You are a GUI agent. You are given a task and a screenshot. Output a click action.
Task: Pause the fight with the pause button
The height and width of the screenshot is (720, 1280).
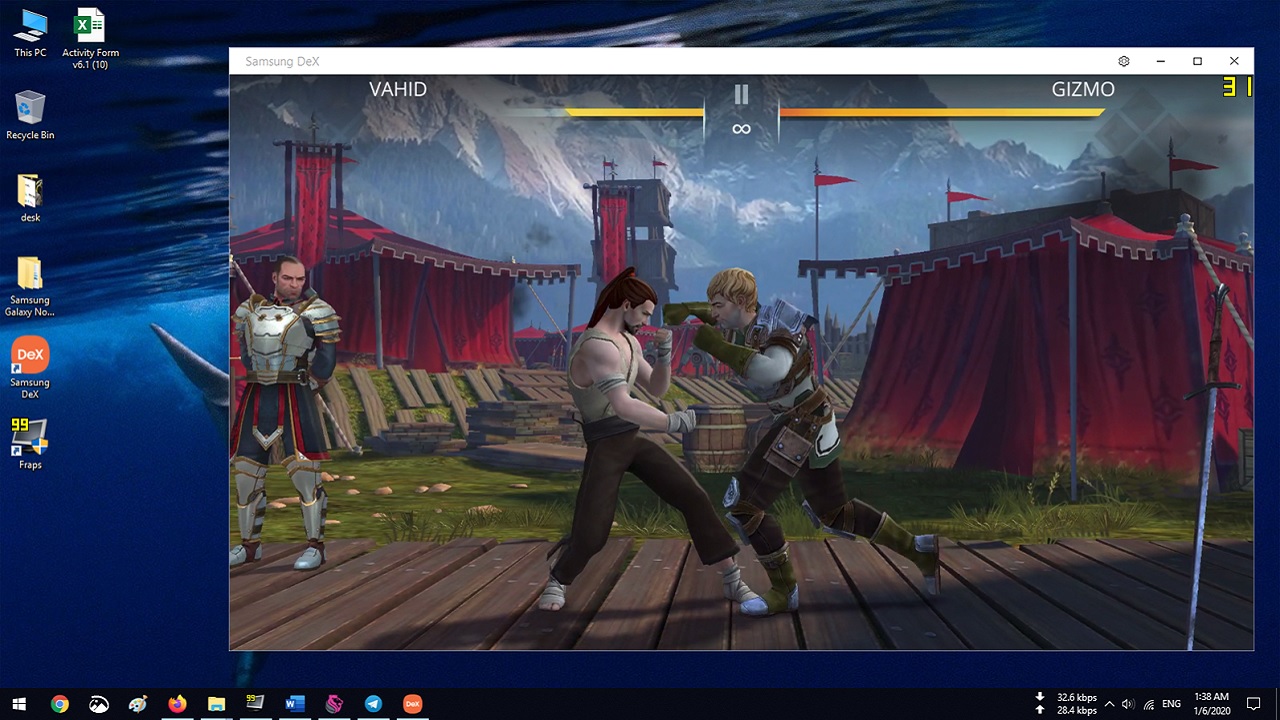pos(741,94)
